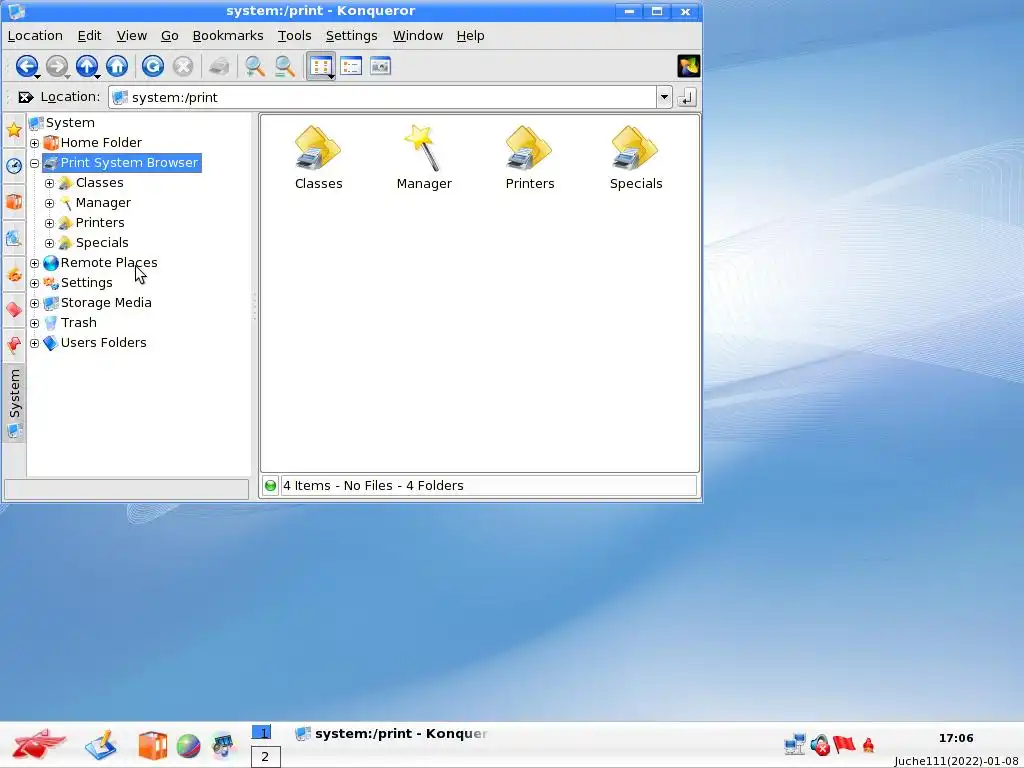Collapse the Print System Browser node
The image size is (1024, 768).
(x=35, y=163)
